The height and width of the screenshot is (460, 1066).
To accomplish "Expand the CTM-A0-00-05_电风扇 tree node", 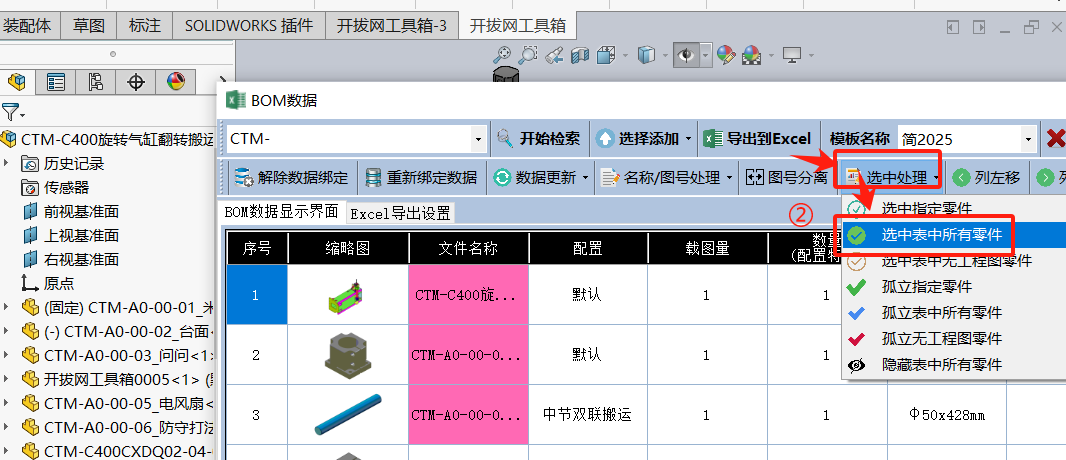I will (x=7, y=403).
